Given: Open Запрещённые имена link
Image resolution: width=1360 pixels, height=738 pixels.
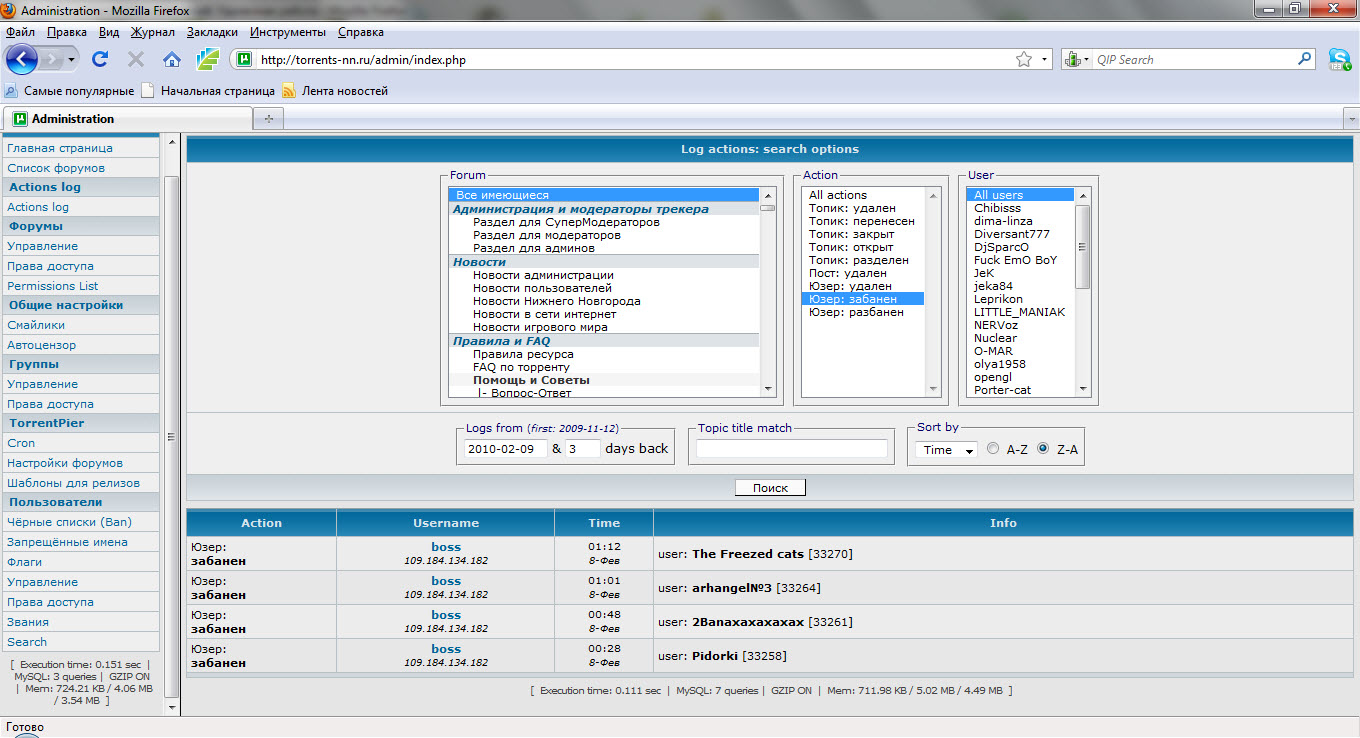Looking at the screenshot, I should [67, 542].
